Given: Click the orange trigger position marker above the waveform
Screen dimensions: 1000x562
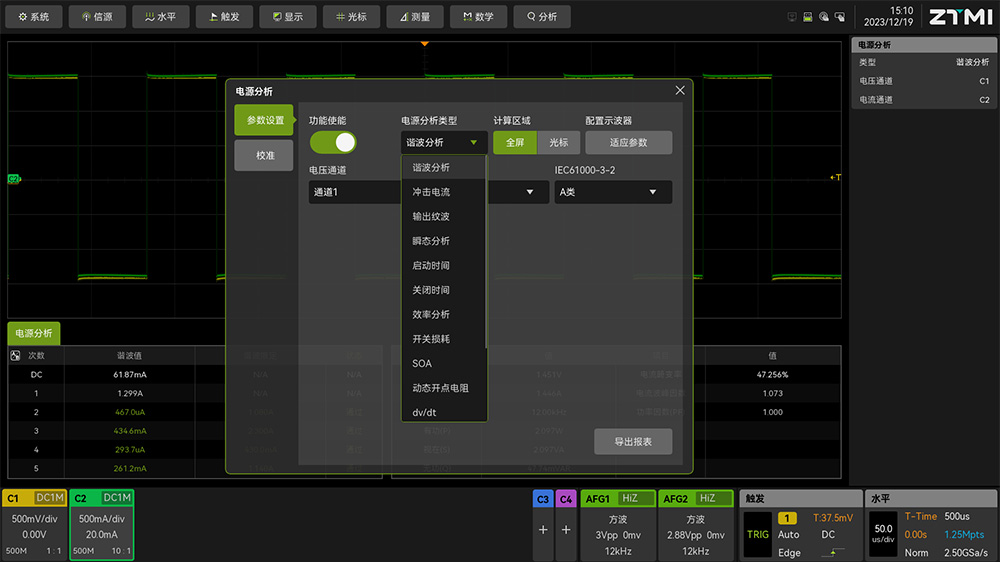Looking at the screenshot, I should 425,44.
